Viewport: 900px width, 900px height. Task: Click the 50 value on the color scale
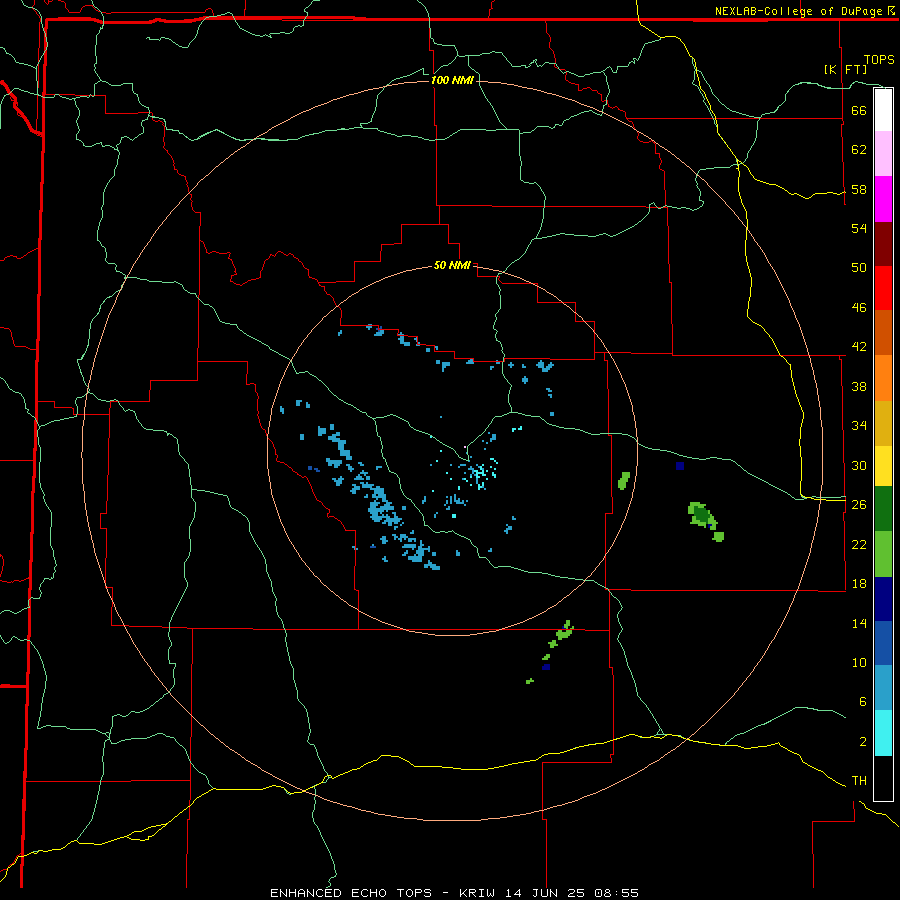point(859,267)
